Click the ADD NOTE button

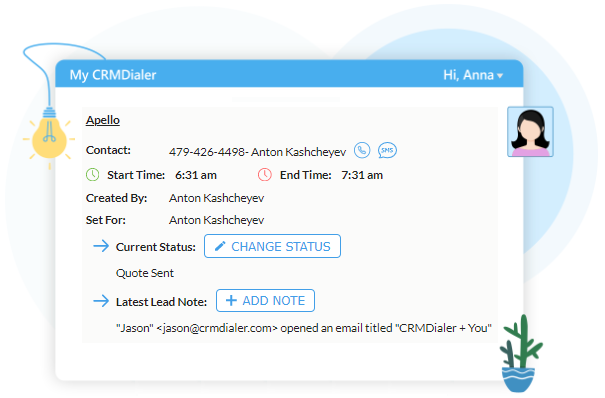(x=265, y=300)
